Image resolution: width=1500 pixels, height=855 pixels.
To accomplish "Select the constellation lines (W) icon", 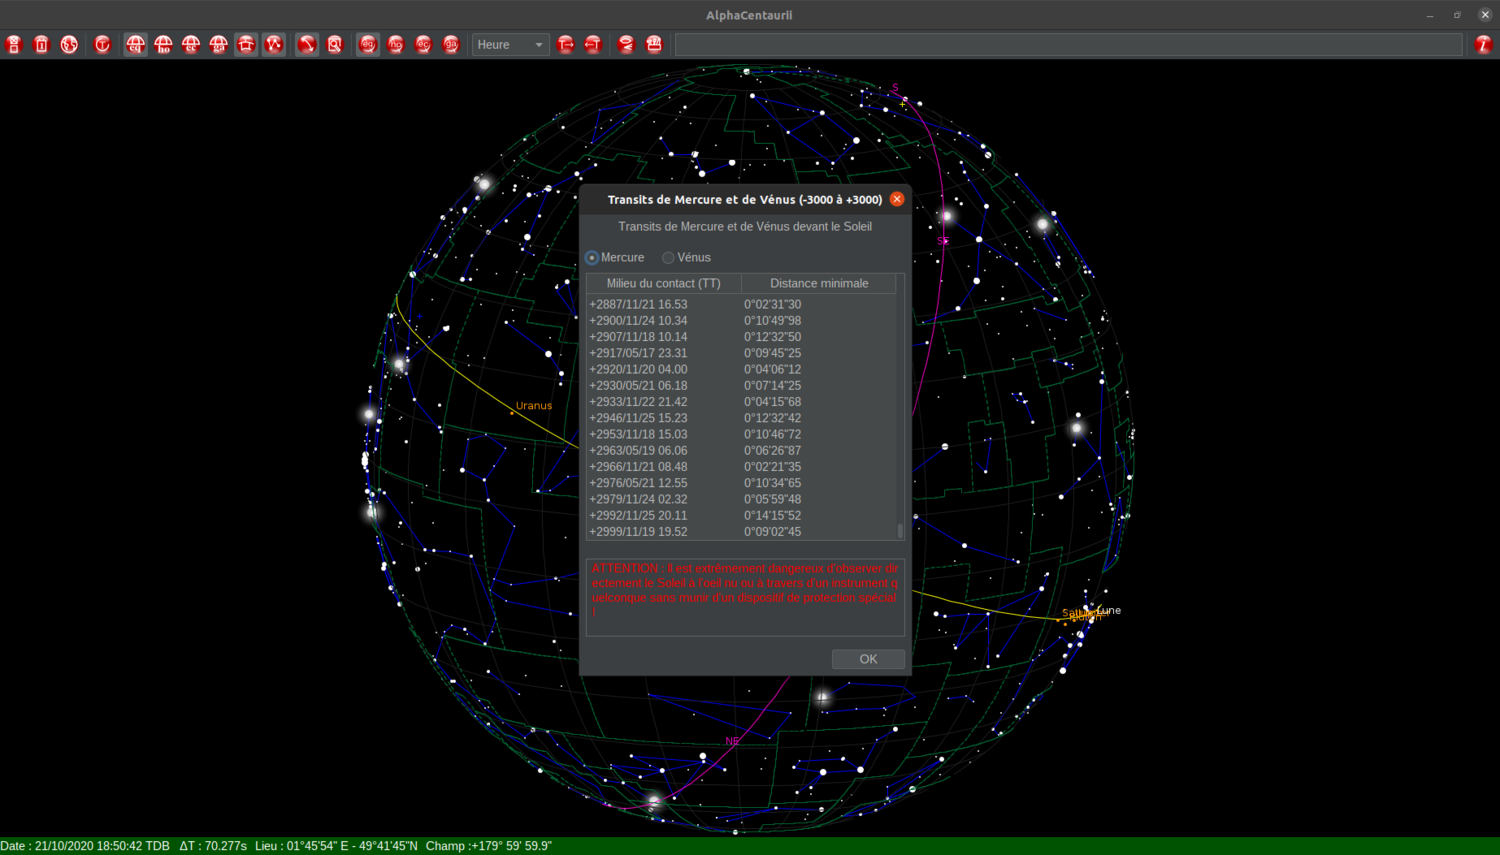I will click(x=274, y=44).
